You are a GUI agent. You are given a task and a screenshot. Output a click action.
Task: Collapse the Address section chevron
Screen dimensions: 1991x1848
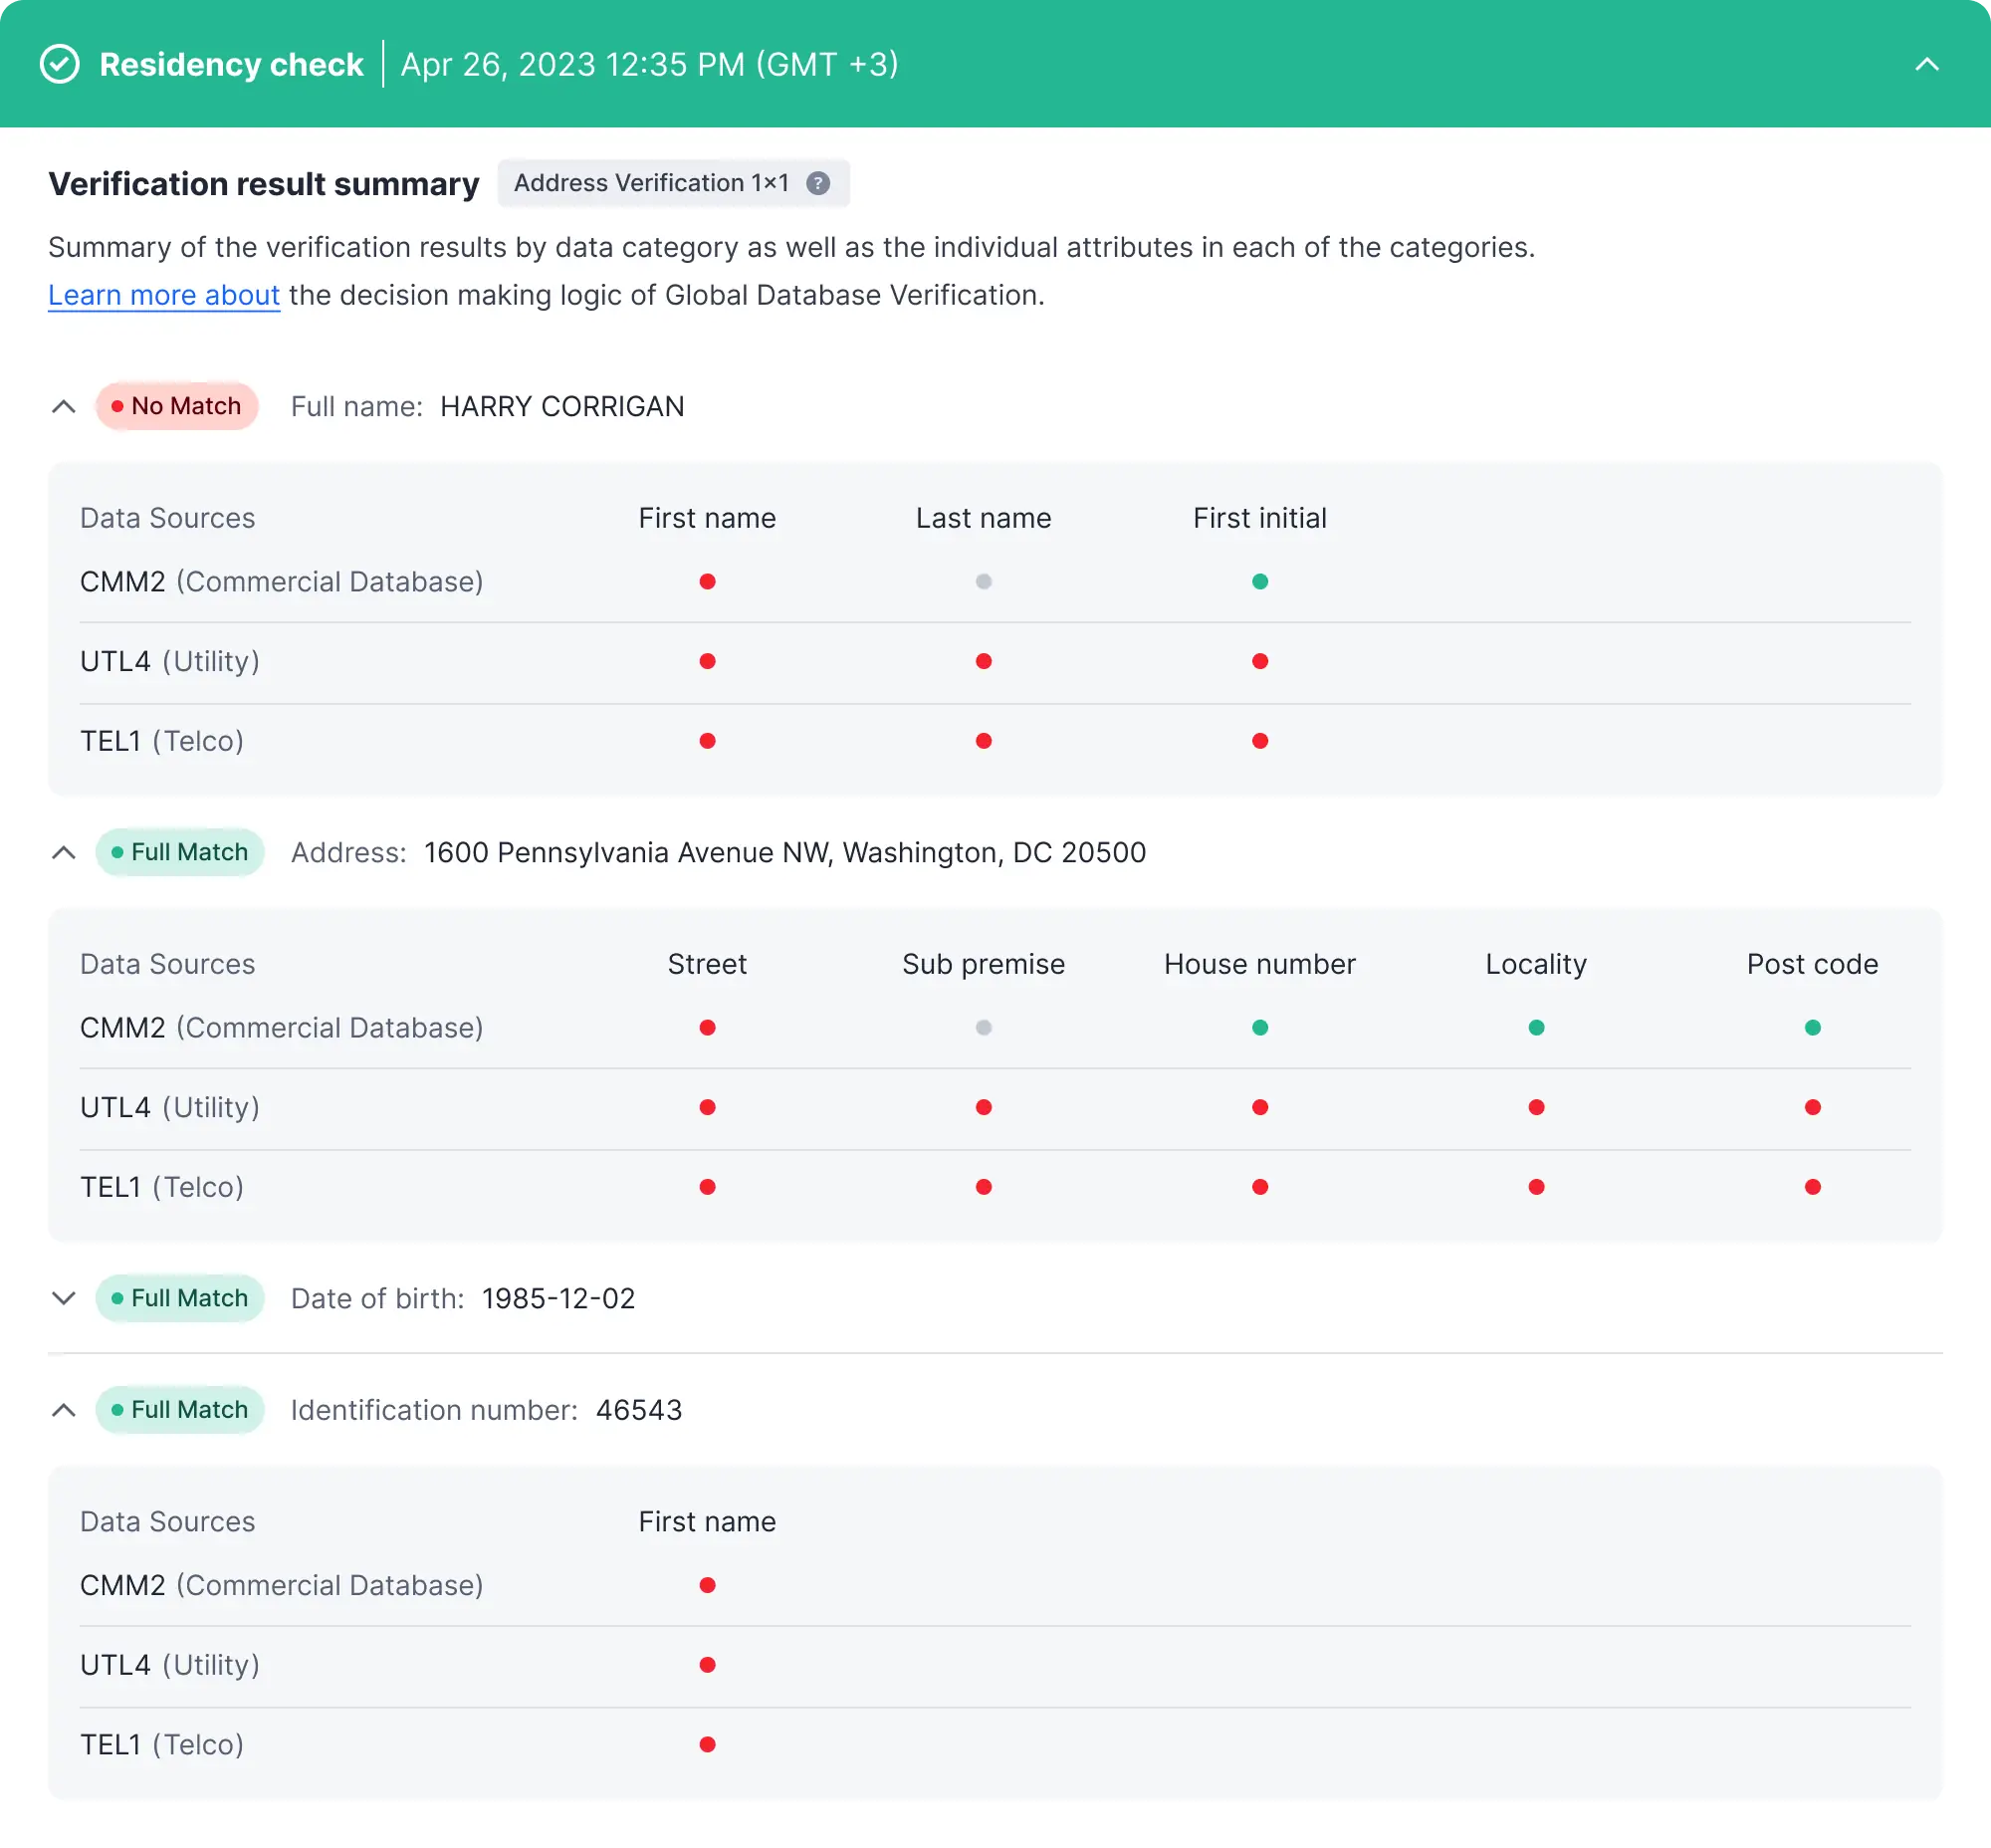63,852
